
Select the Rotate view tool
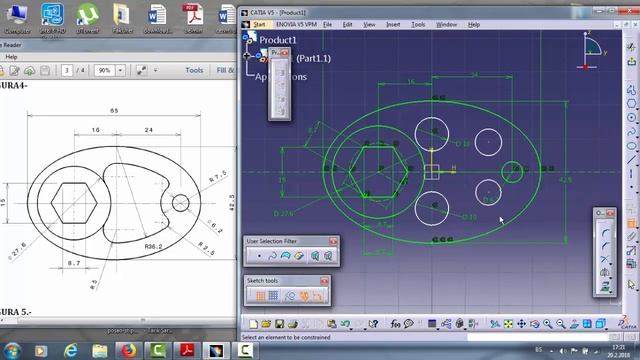click(534, 324)
